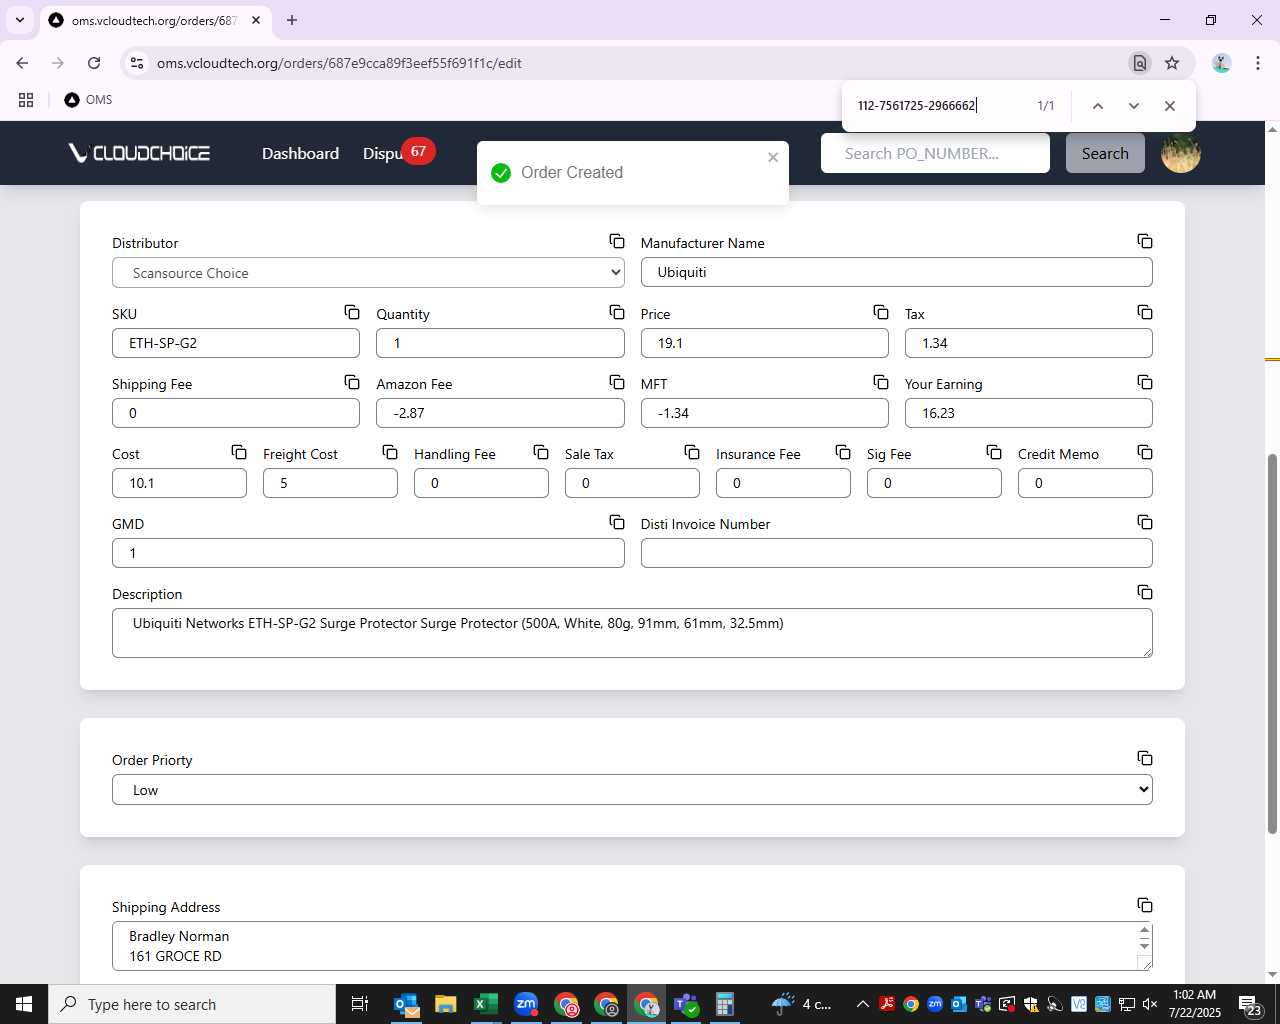Click the Disti Invoice Number input
The height and width of the screenshot is (1024, 1280).
pos(896,553)
